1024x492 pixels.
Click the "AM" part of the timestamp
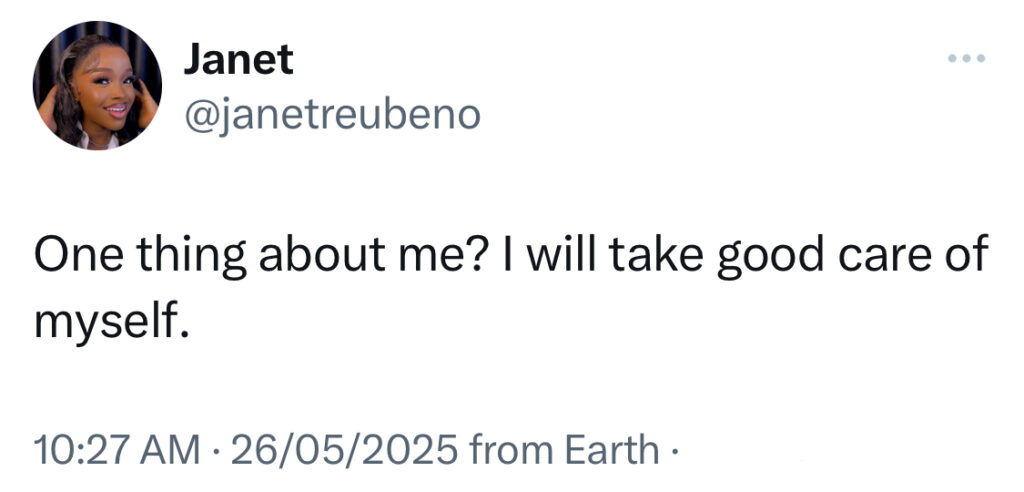click(166, 448)
